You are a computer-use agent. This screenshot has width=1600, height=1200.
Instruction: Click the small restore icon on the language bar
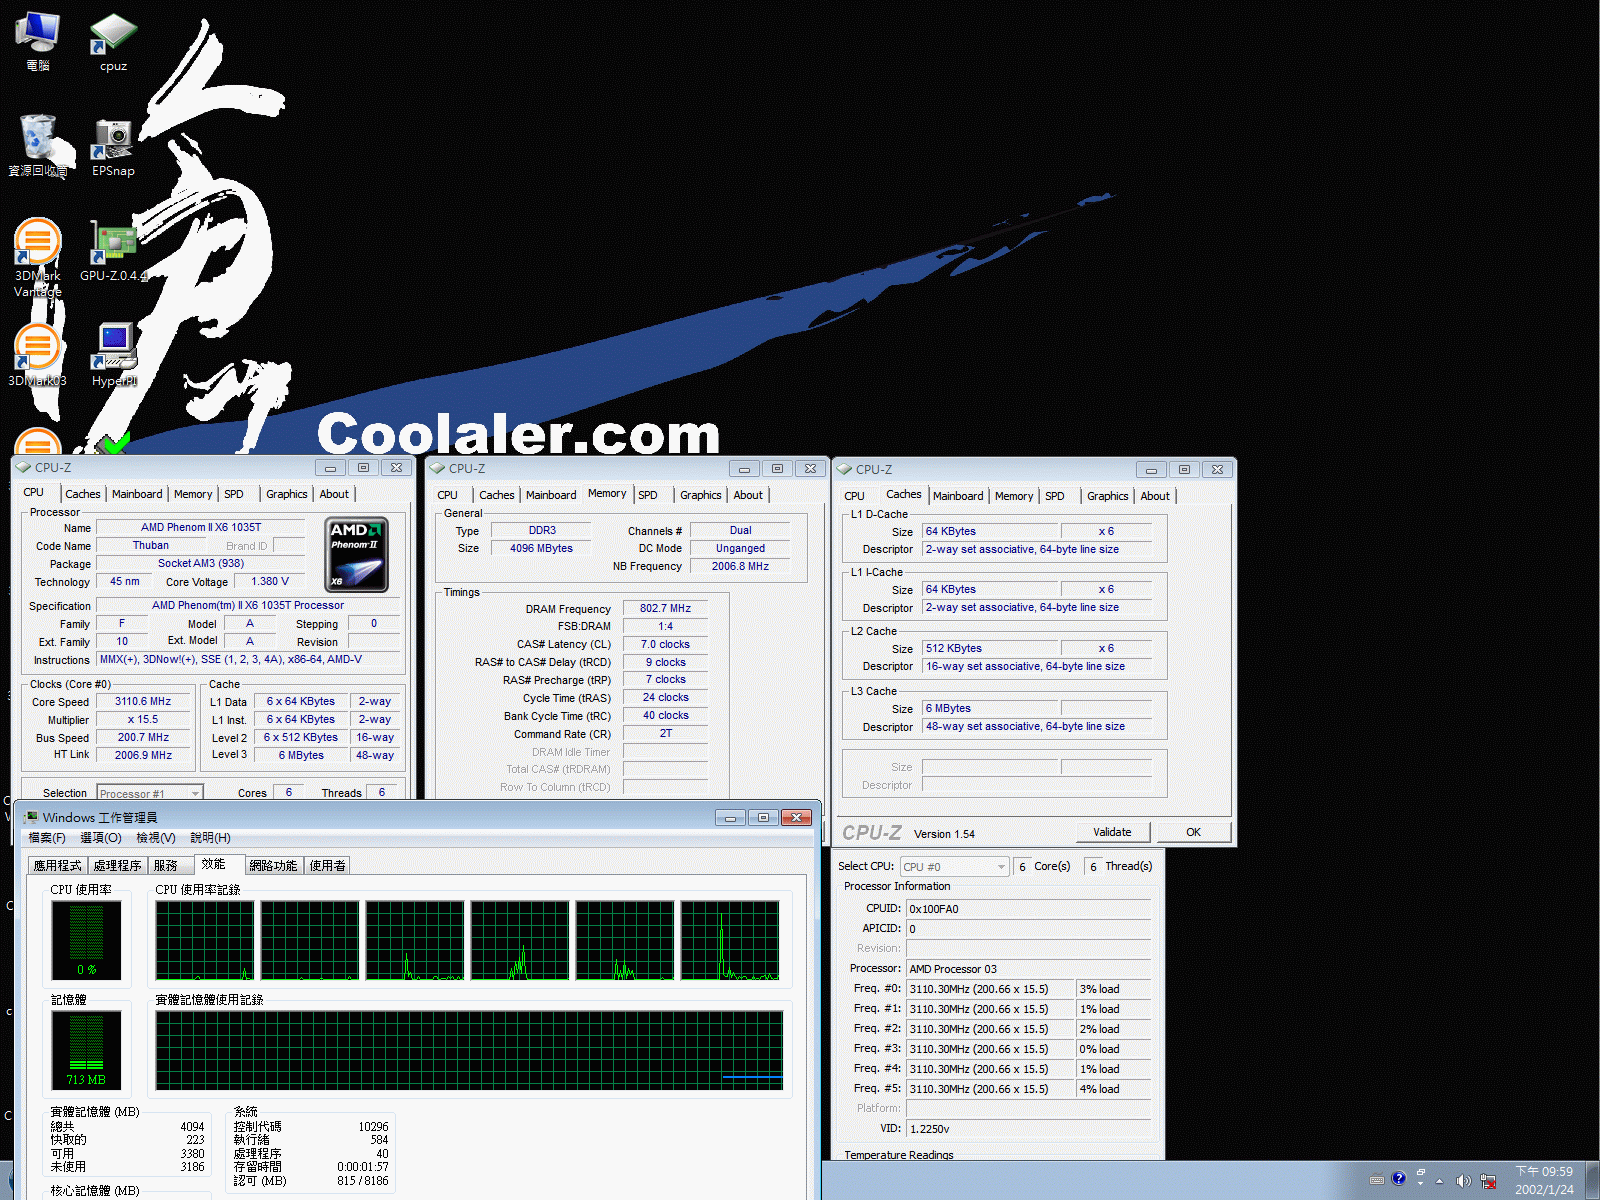click(x=1420, y=1172)
